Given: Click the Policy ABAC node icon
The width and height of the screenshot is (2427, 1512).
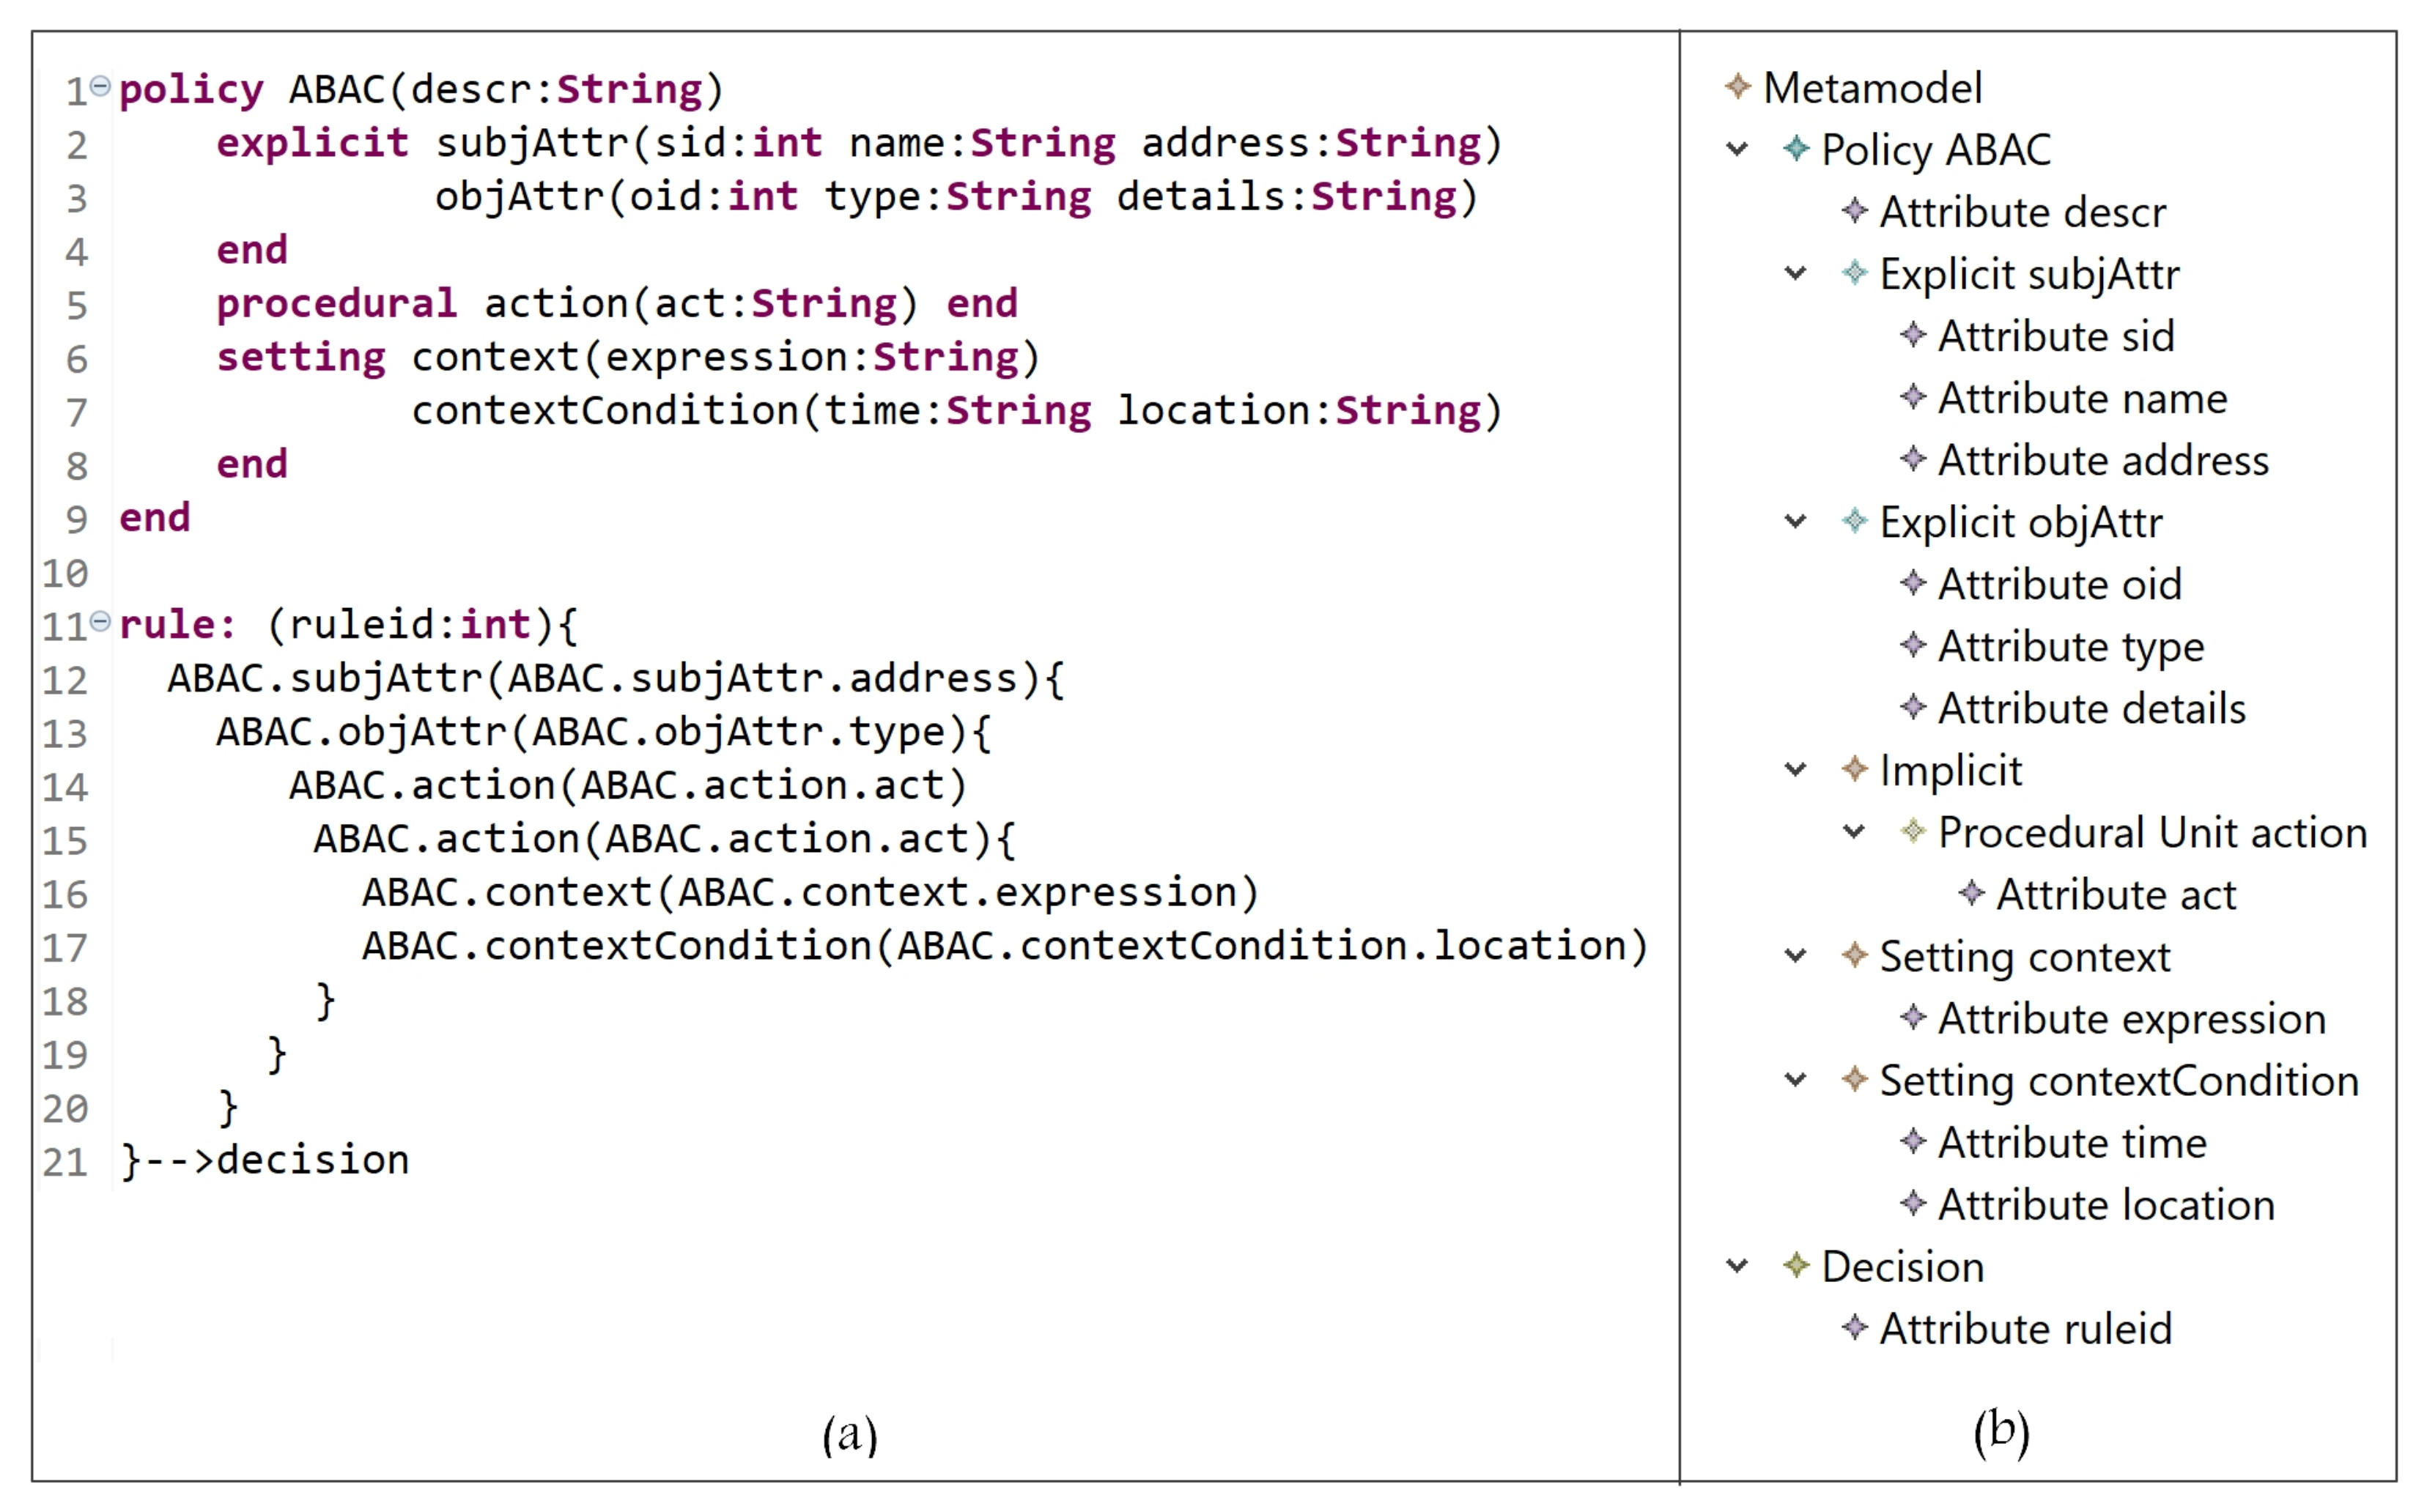Looking at the screenshot, I should pos(1796,149).
